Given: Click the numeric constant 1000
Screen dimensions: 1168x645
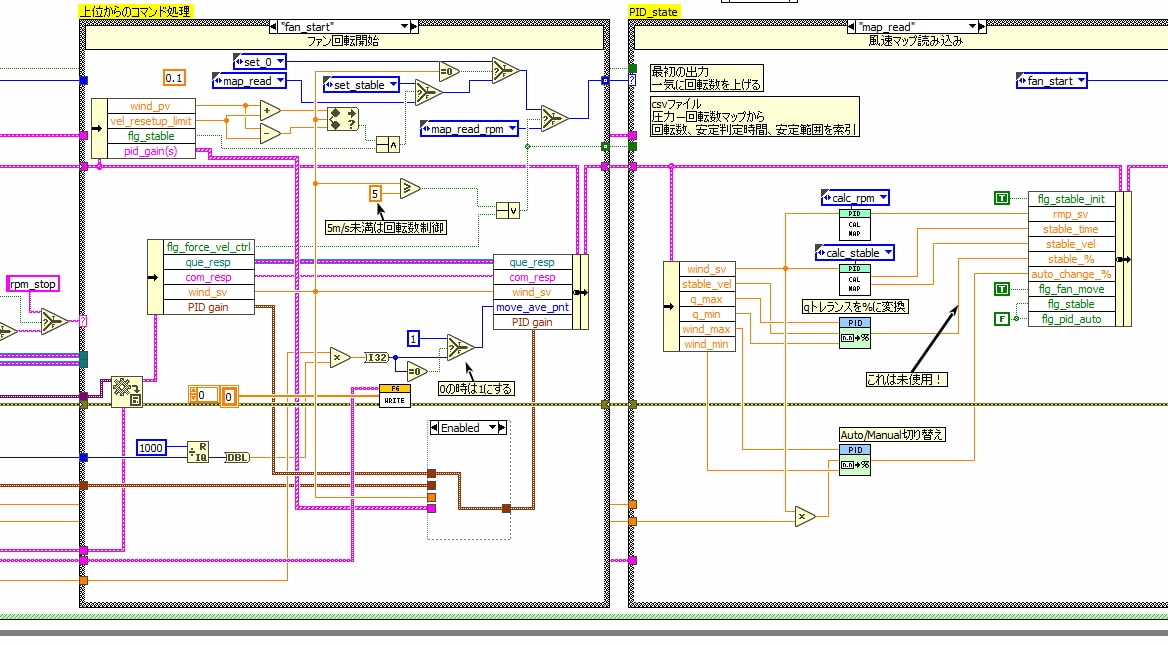Looking at the screenshot, I should (151, 448).
